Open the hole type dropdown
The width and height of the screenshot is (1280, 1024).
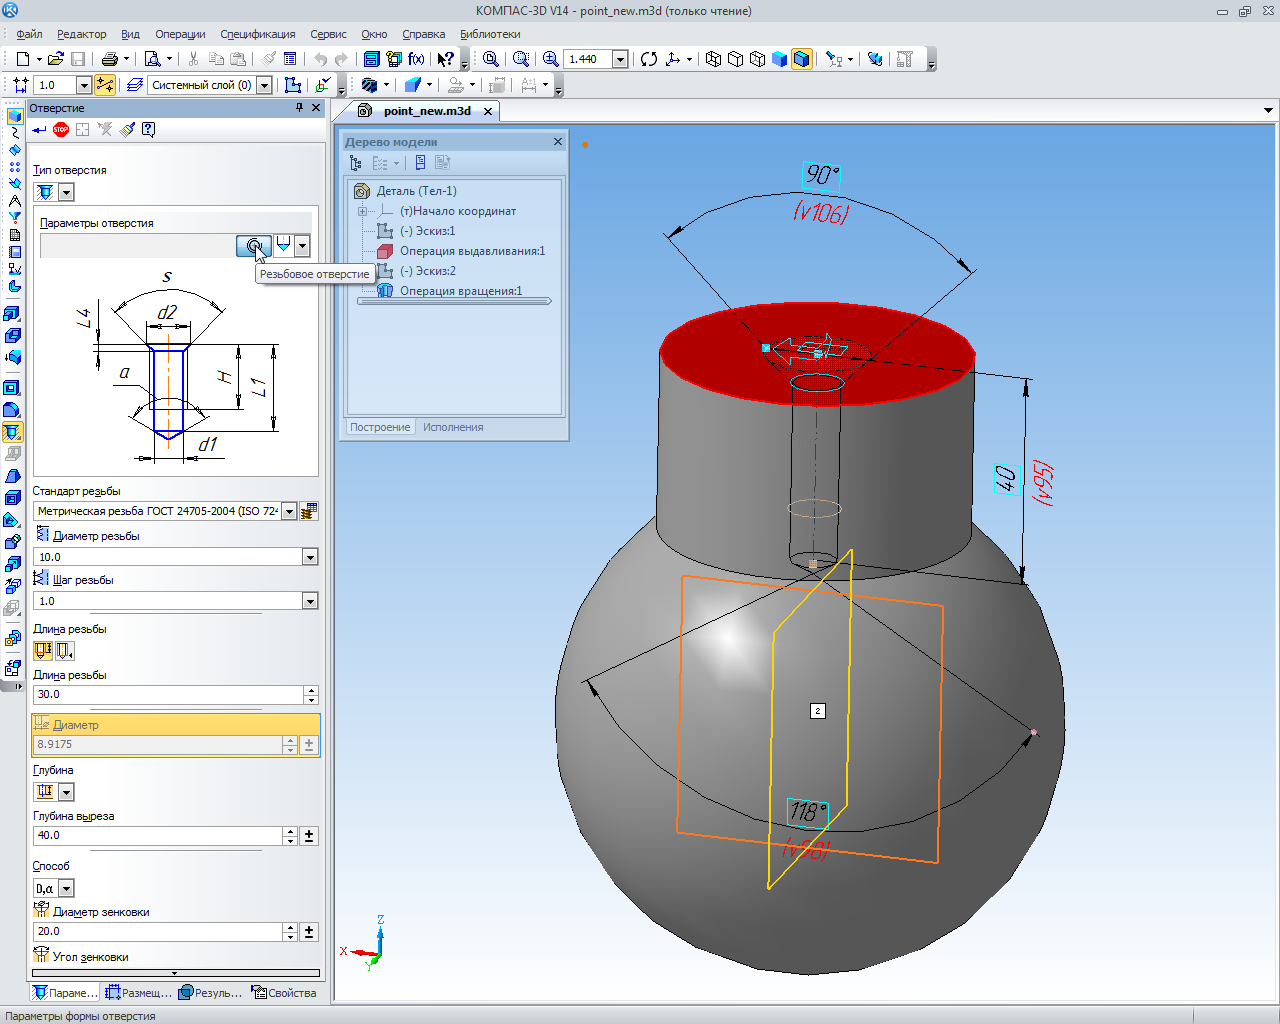(x=66, y=192)
